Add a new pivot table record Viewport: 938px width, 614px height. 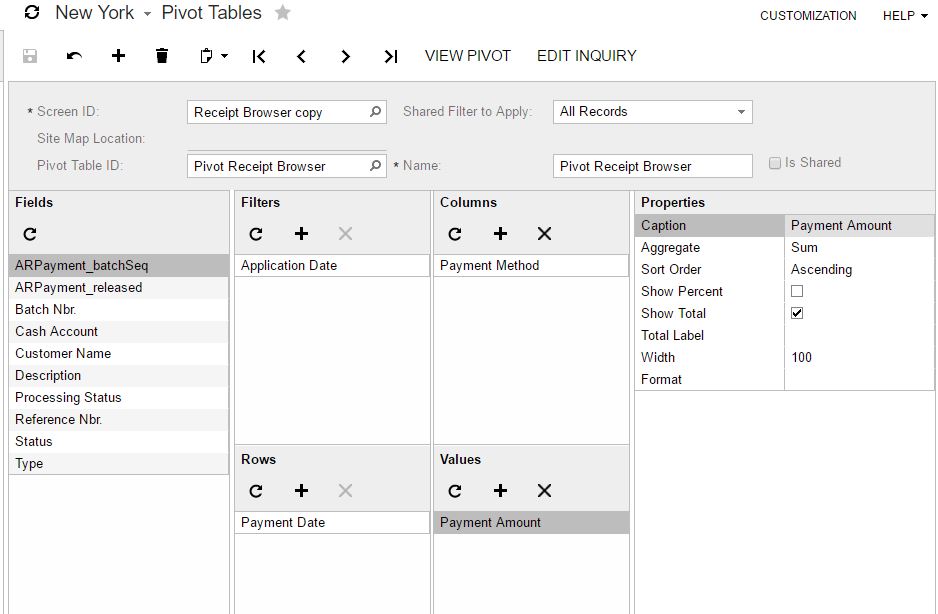point(118,56)
